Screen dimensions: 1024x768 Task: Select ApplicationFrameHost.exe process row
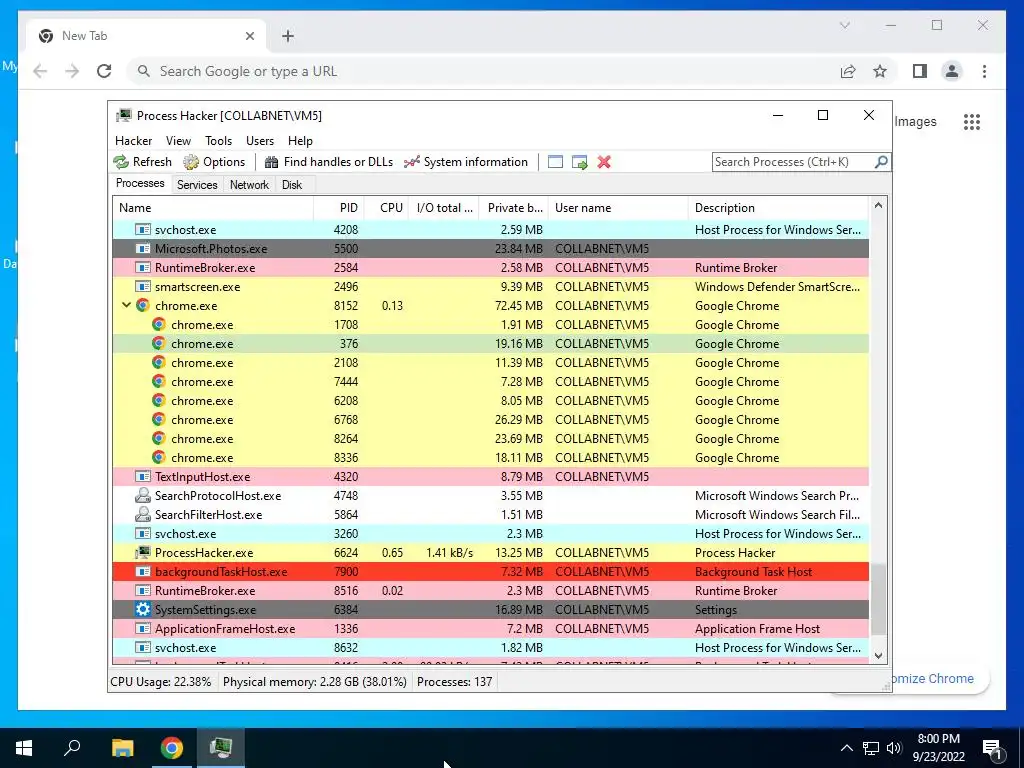pyautogui.click(x=491, y=629)
